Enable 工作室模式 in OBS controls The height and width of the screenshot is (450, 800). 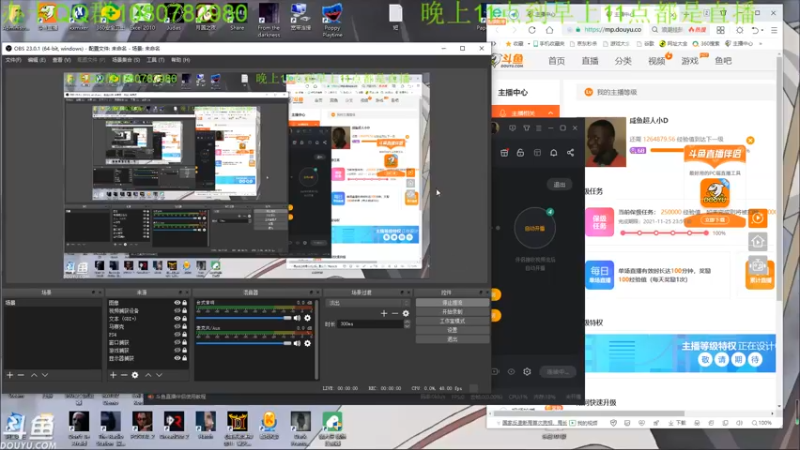(452, 321)
